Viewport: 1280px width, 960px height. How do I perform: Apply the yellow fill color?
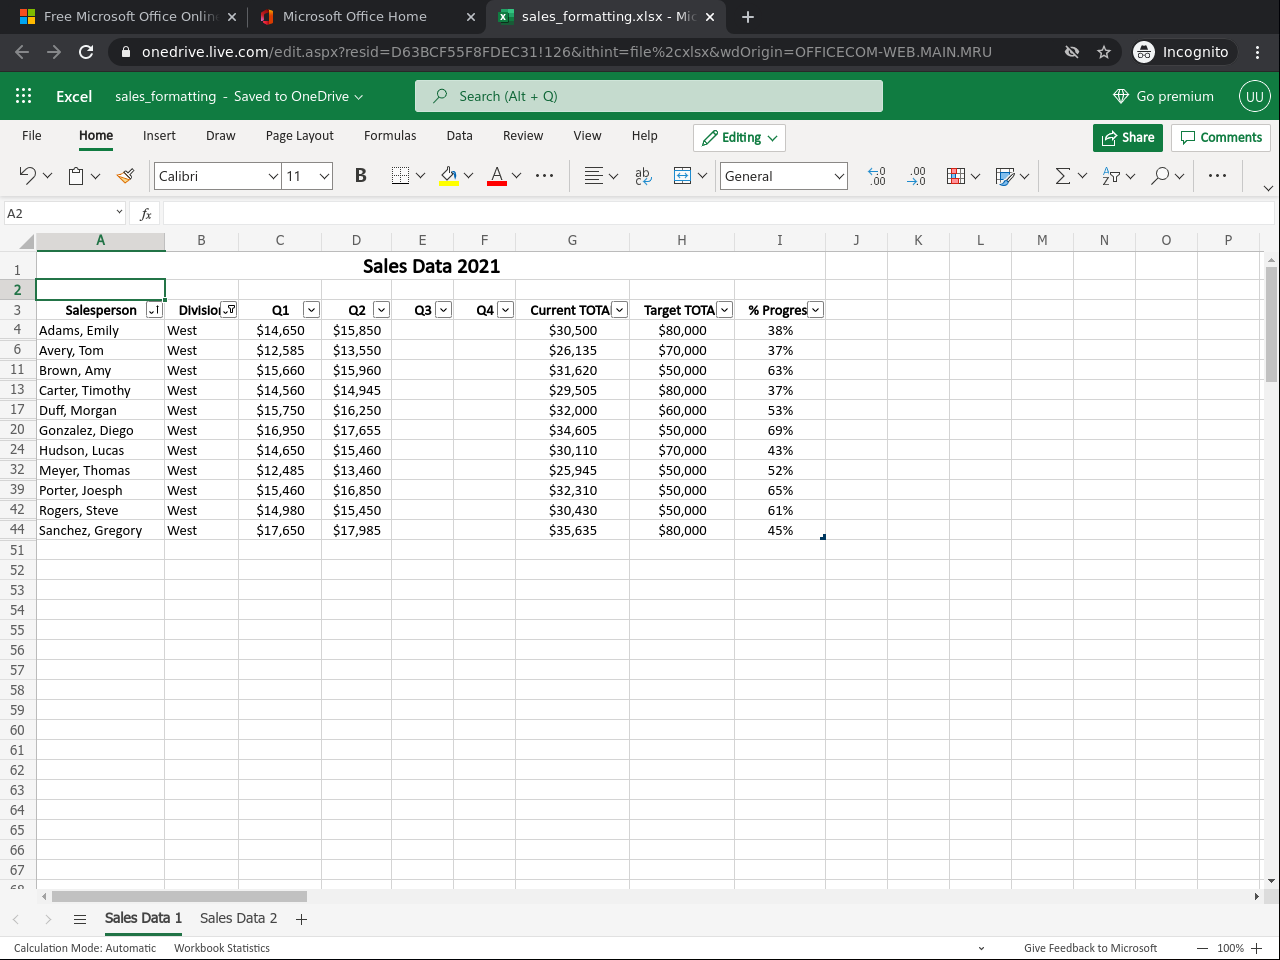pyautogui.click(x=449, y=176)
